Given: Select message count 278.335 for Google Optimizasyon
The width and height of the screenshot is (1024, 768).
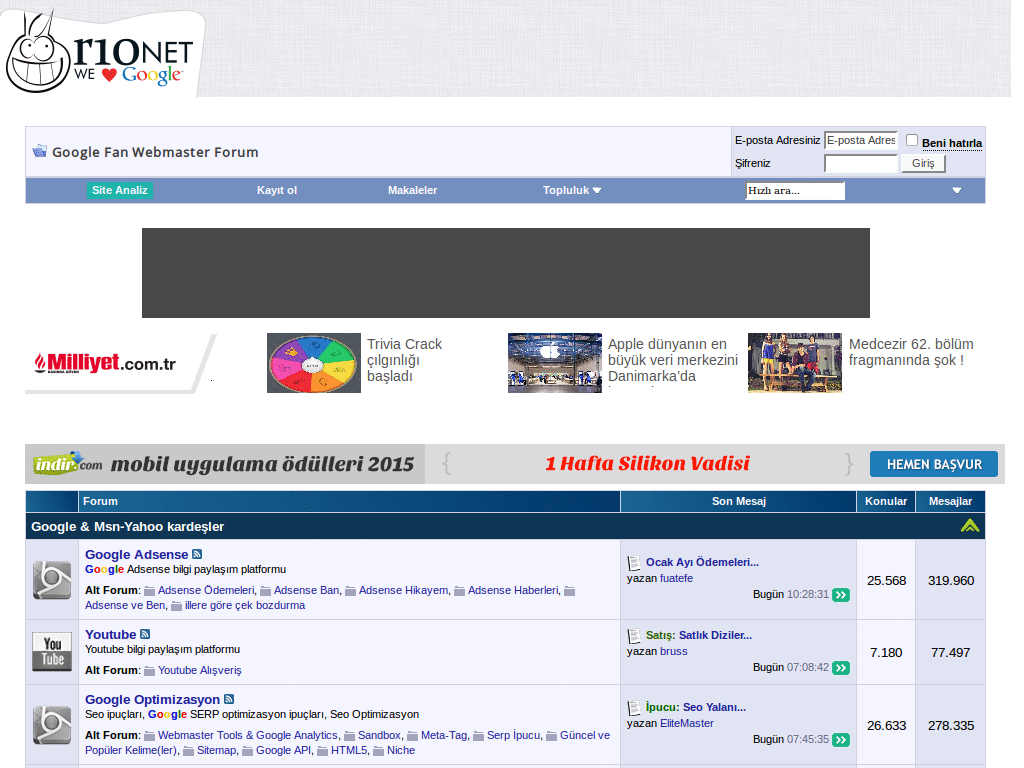Looking at the screenshot, I should coord(951,726).
